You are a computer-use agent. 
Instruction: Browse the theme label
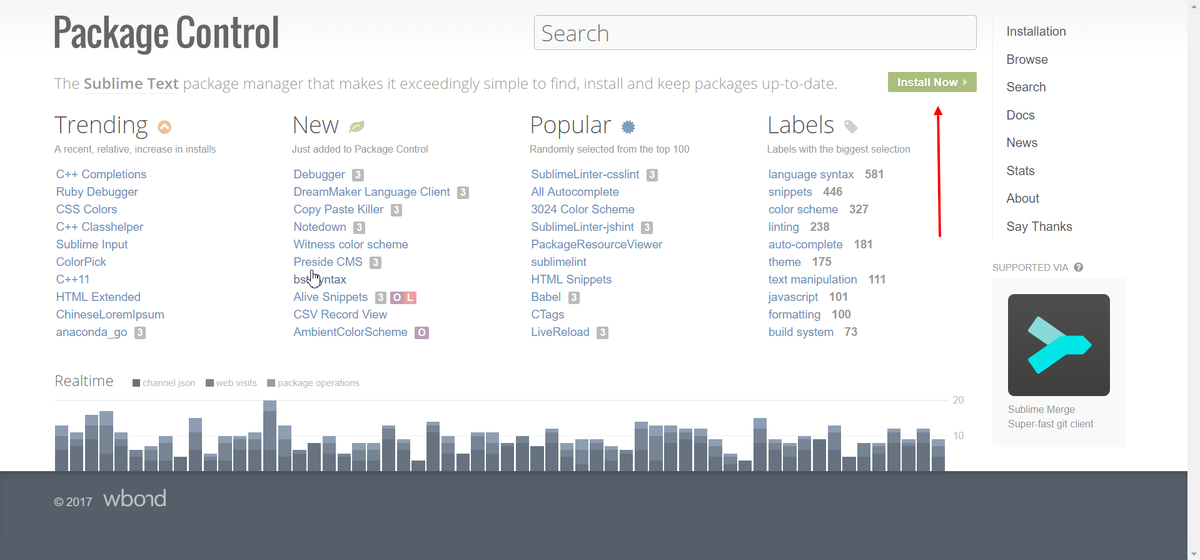(785, 262)
